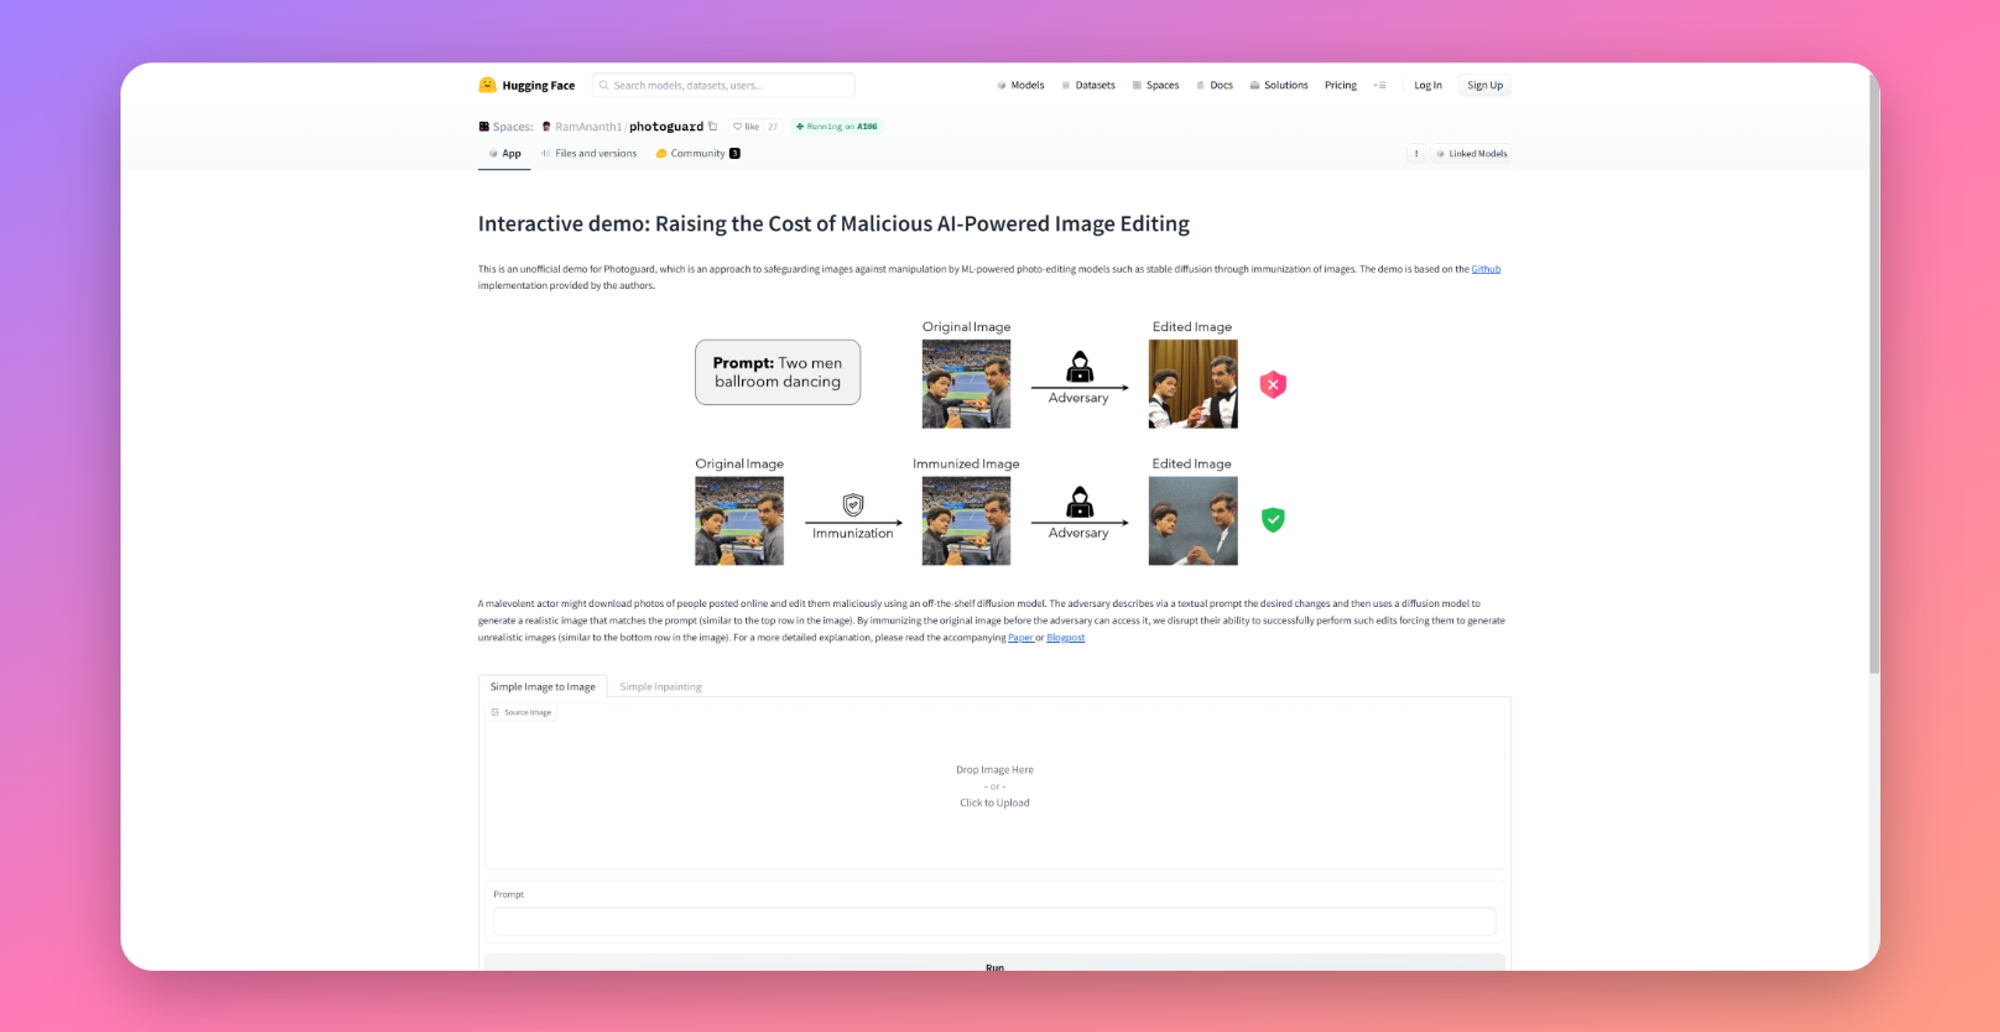Click the Immunization shield icon
2000x1032 pixels.
point(852,505)
